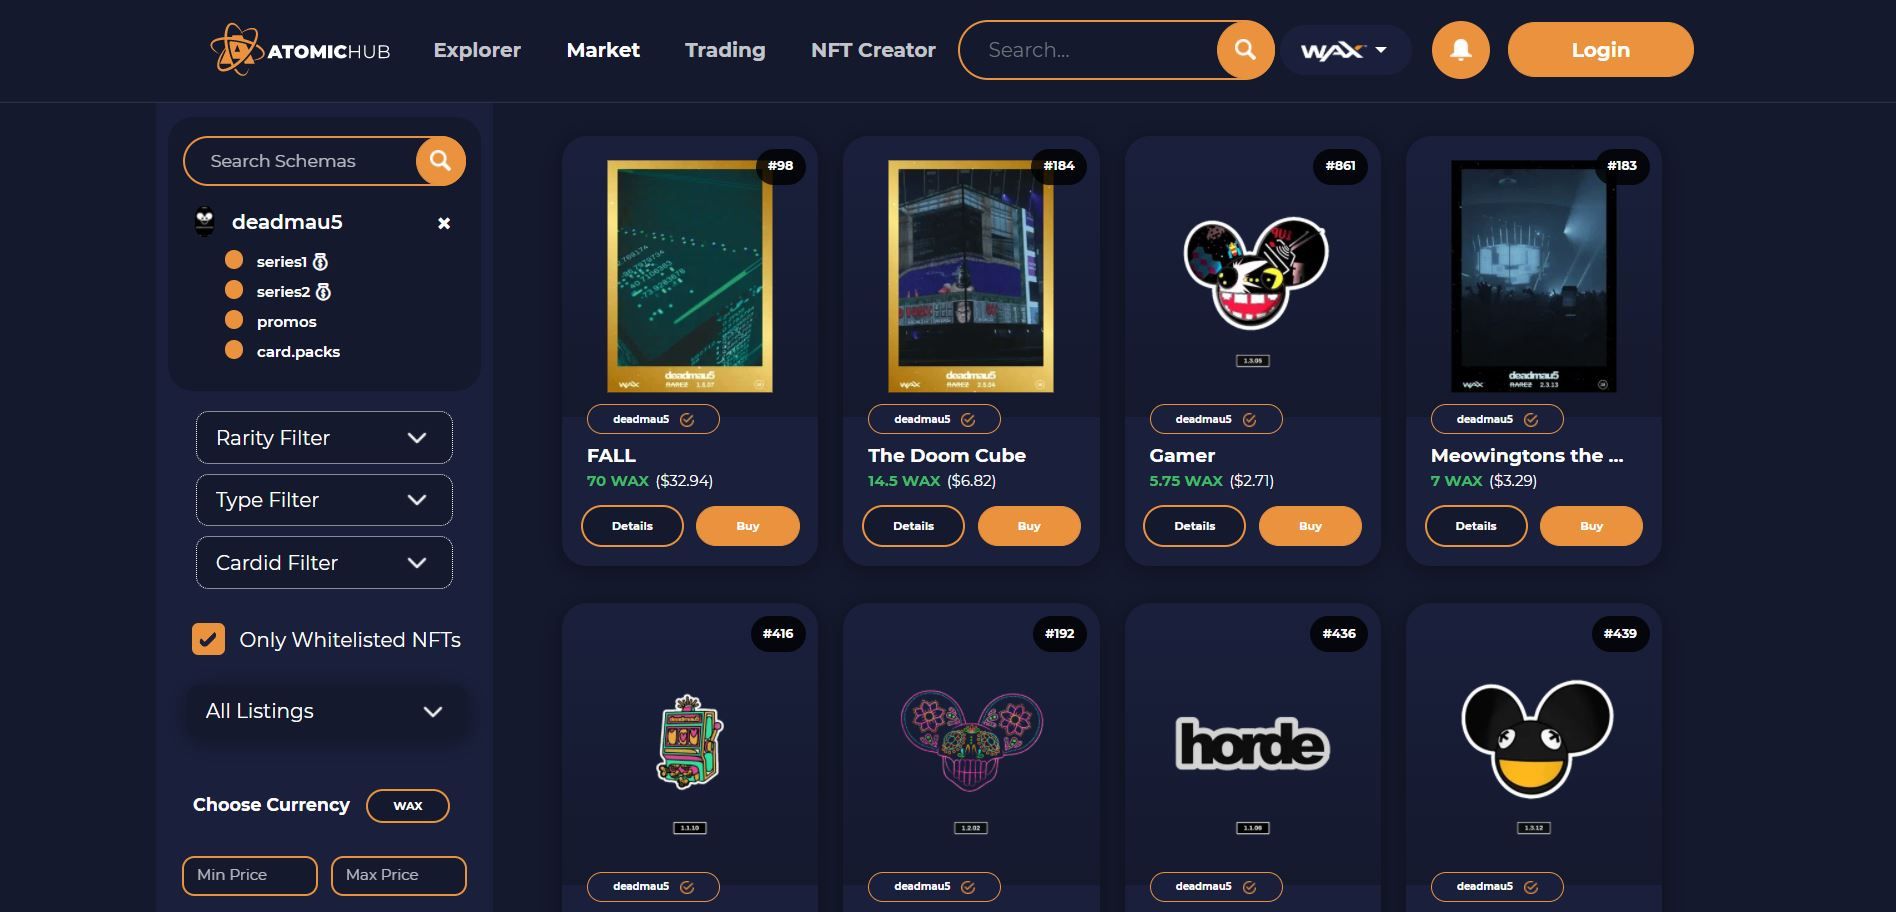Open the Cardid Filter dropdown
Image resolution: width=1896 pixels, height=912 pixels.
pyautogui.click(x=324, y=562)
